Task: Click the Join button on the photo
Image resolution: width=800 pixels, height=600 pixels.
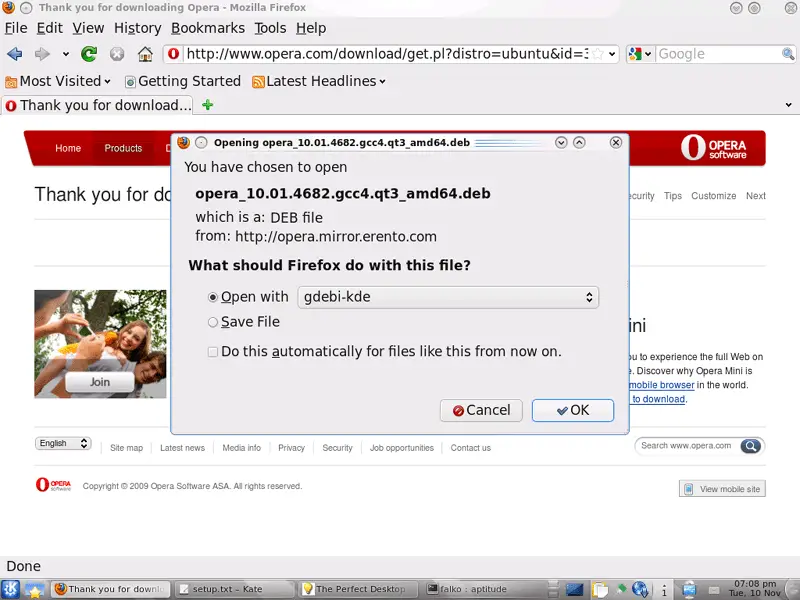Action: (99, 382)
